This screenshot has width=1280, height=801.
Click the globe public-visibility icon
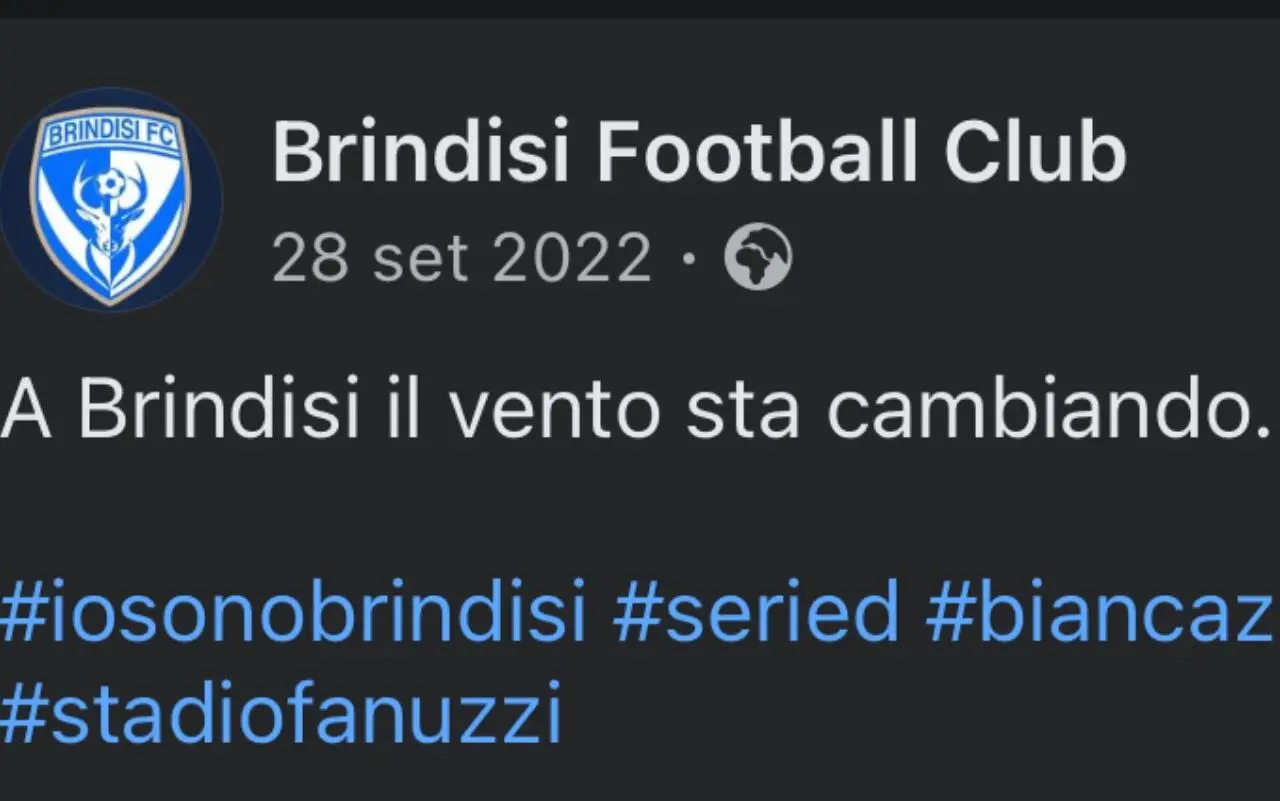pyautogui.click(x=758, y=259)
